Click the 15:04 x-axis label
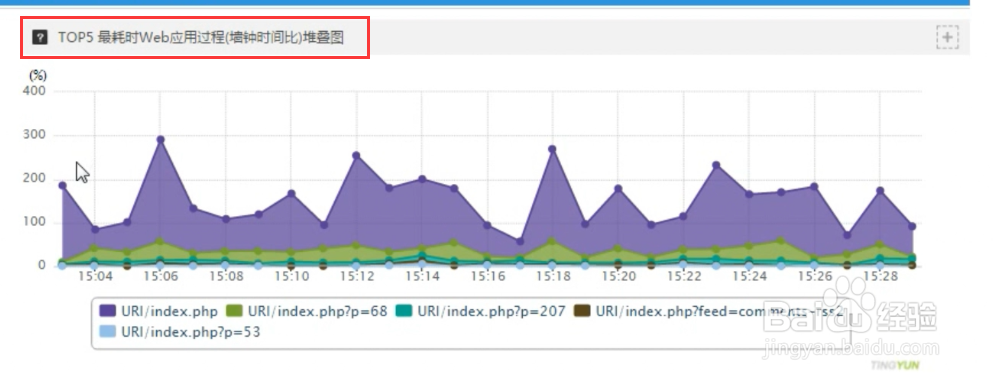 [95, 277]
